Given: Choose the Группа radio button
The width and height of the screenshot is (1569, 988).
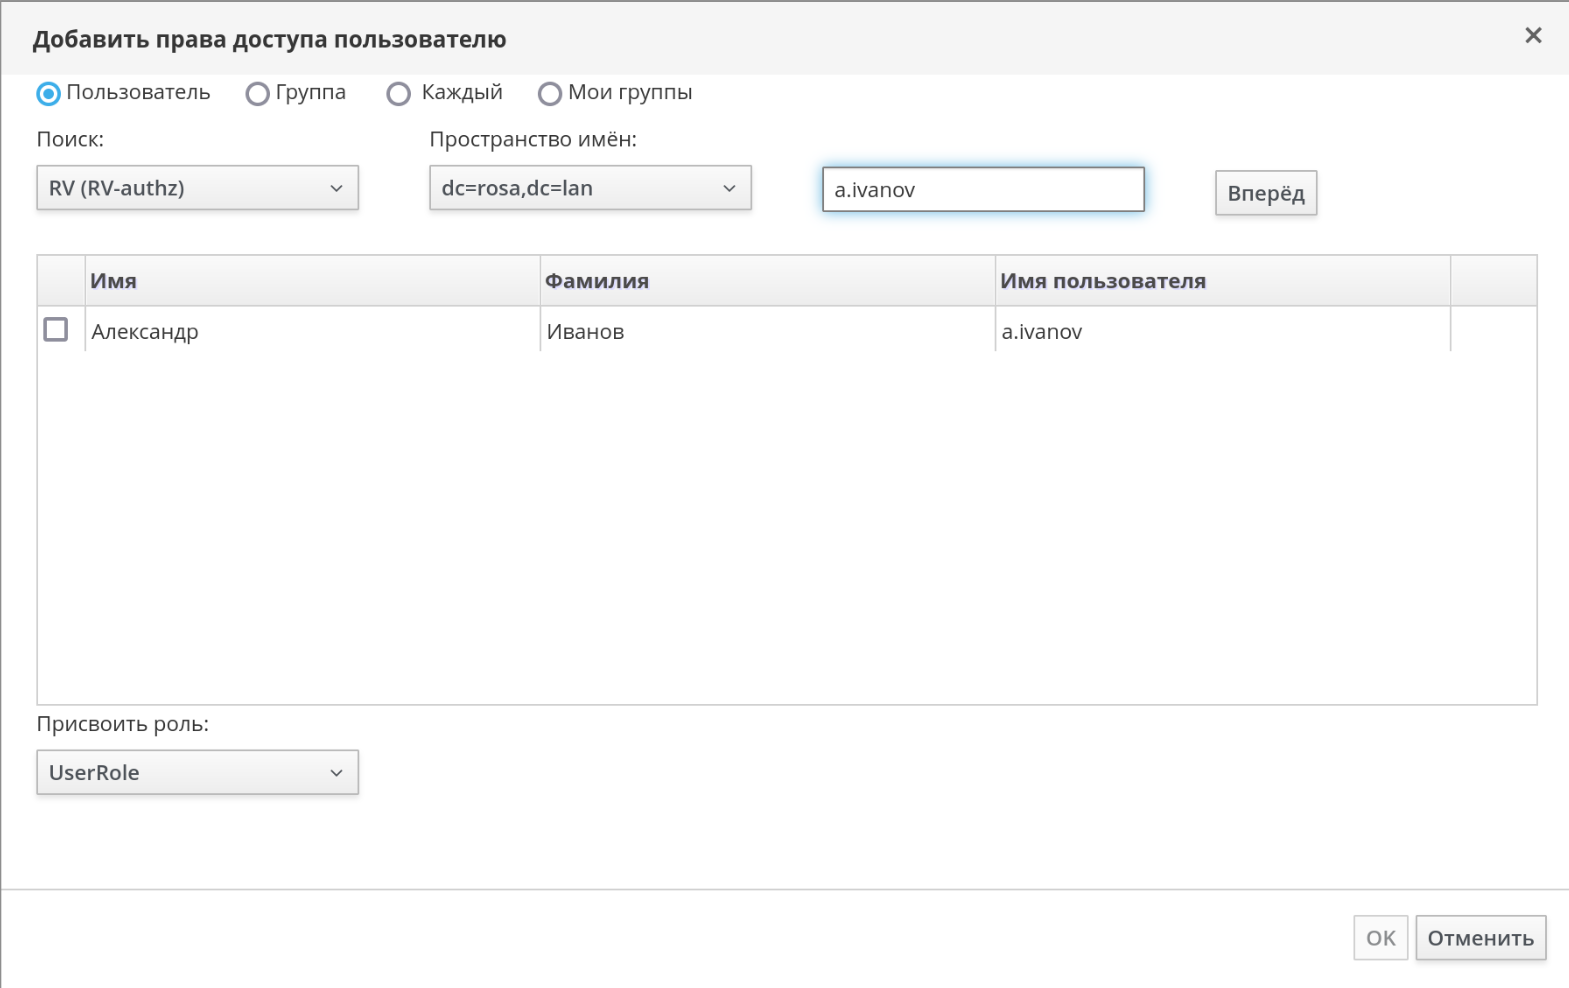Looking at the screenshot, I should click(x=257, y=94).
